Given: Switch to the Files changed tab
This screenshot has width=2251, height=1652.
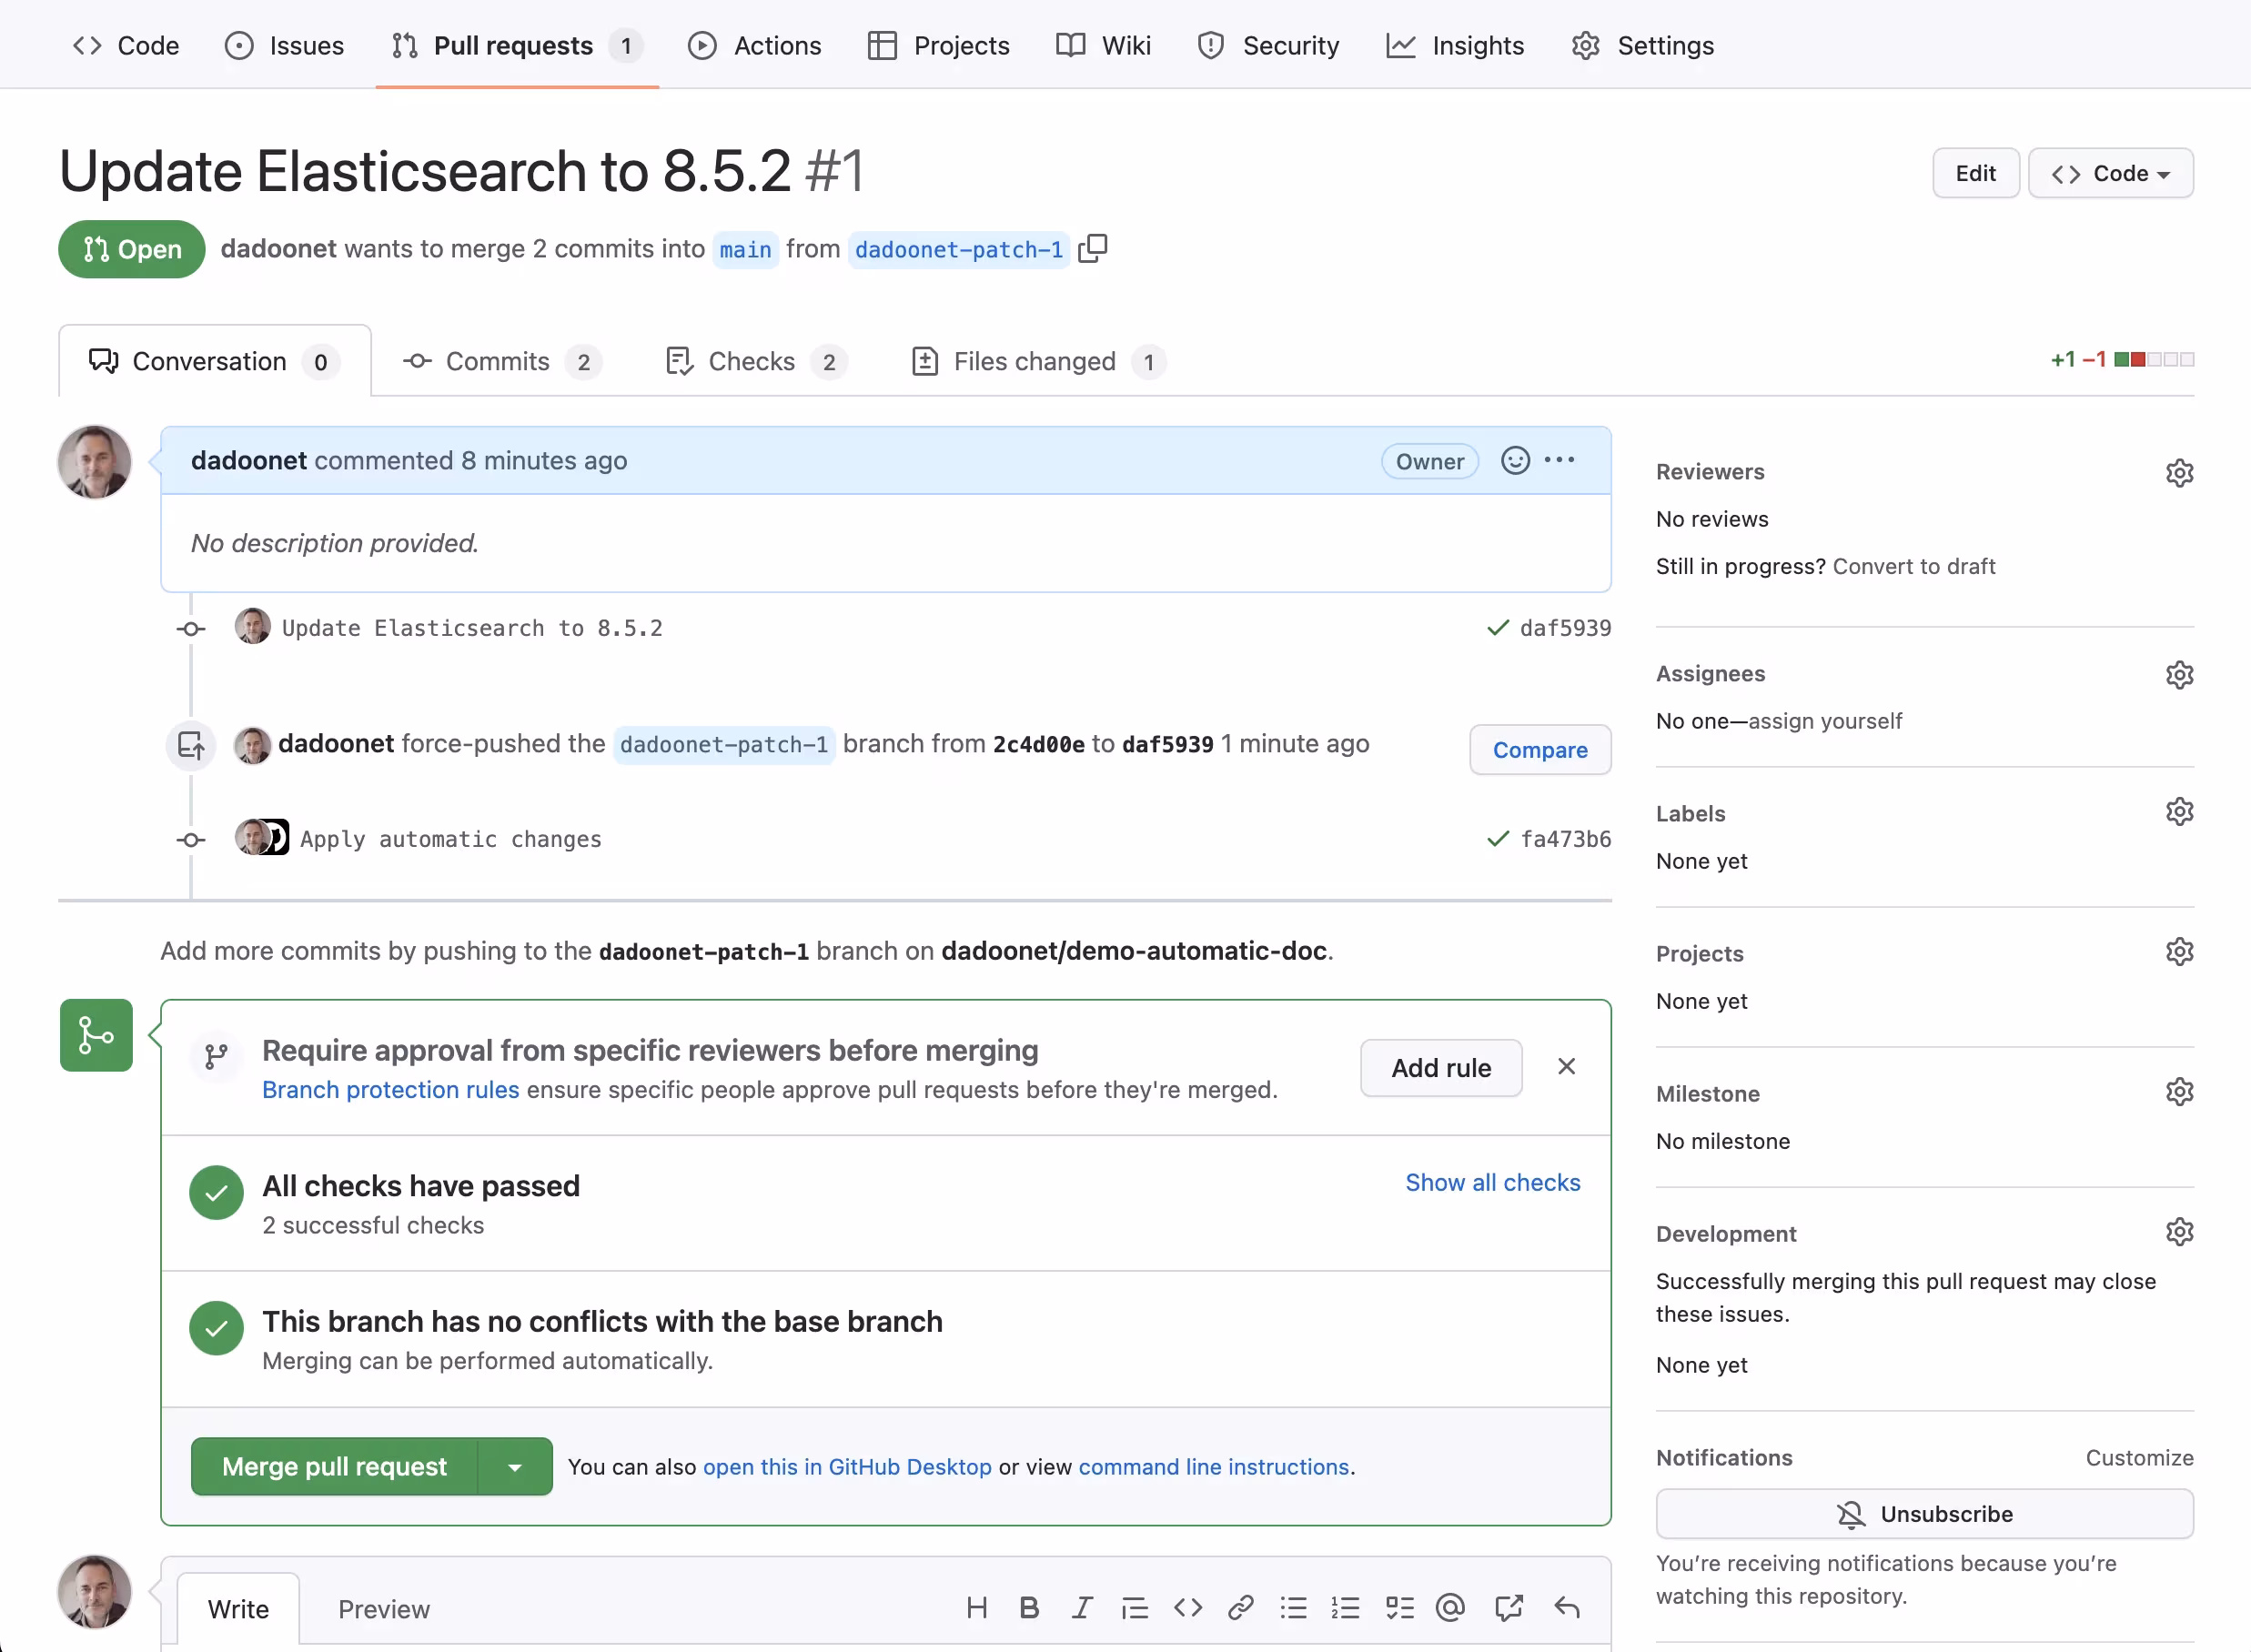Looking at the screenshot, I should [1036, 361].
